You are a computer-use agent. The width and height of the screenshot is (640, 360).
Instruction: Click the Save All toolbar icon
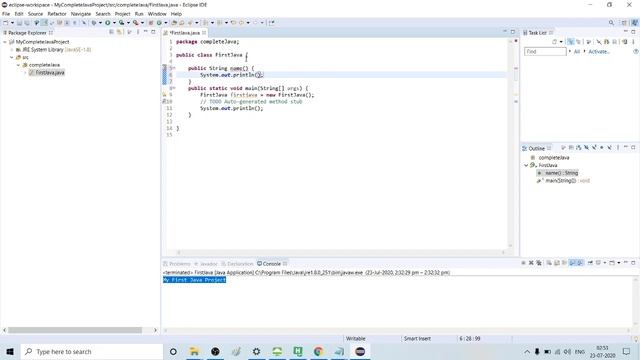pos(27,23)
